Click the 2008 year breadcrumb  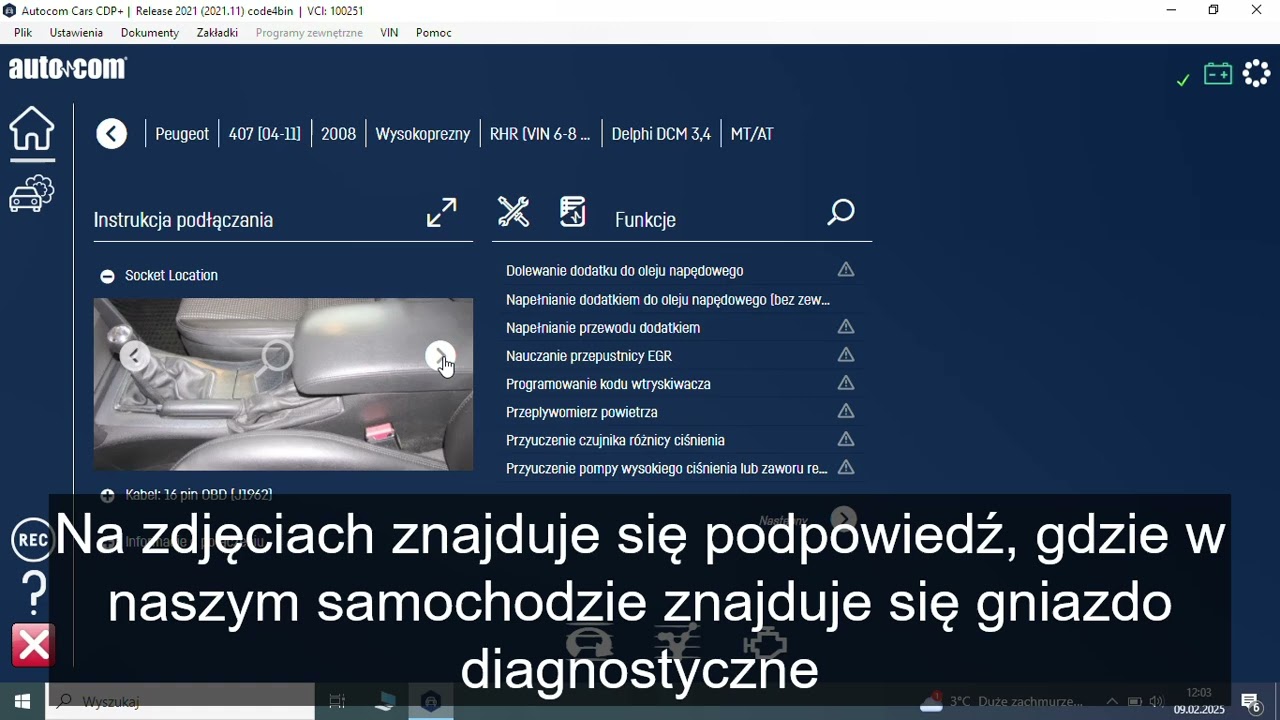tap(338, 134)
